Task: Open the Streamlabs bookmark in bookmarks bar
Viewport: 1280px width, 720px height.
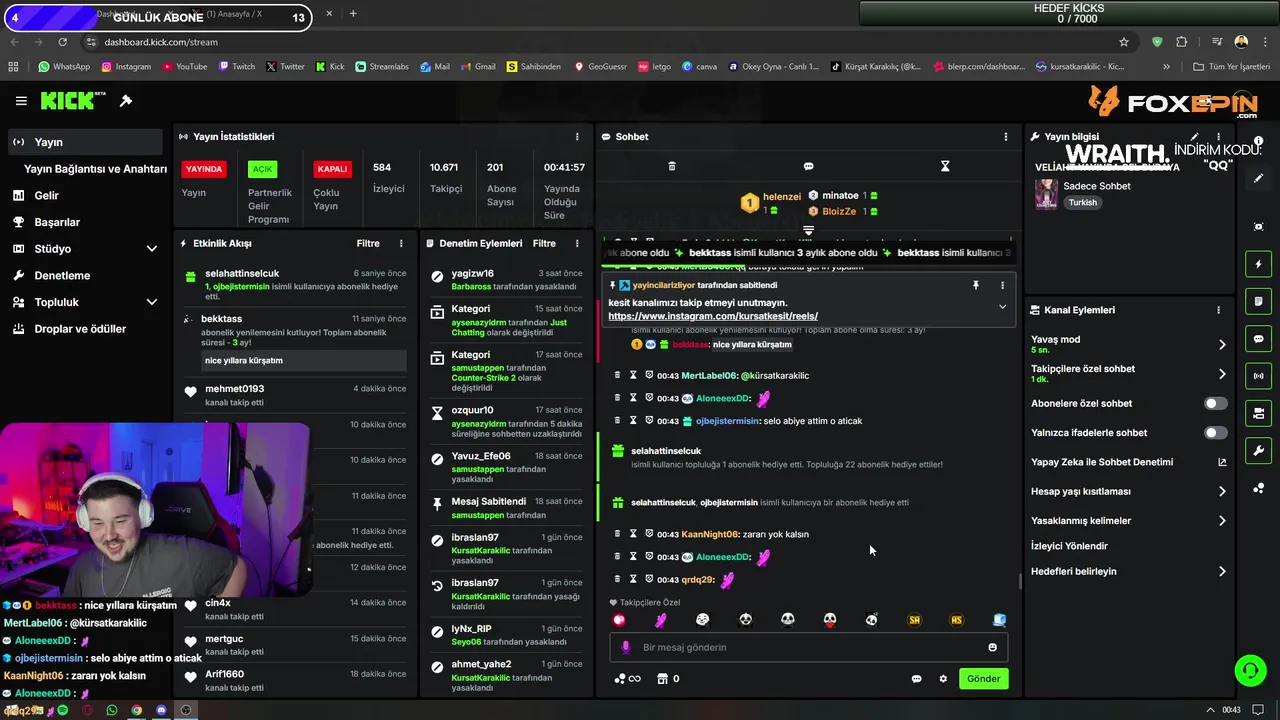Action: (x=382, y=67)
